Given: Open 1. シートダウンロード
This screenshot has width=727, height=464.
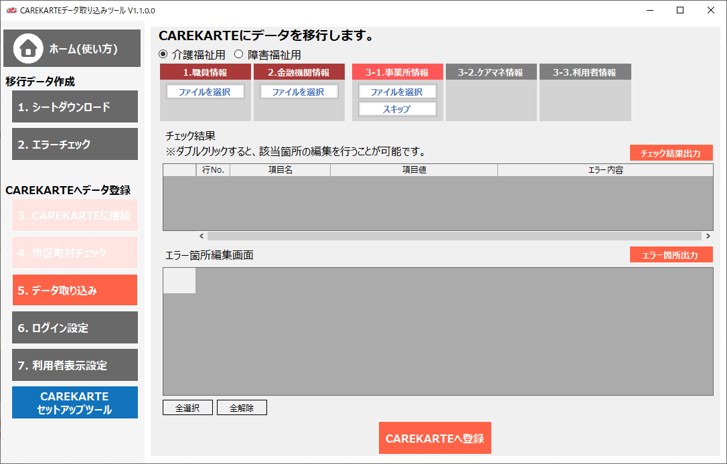Looking at the screenshot, I should tap(75, 107).
